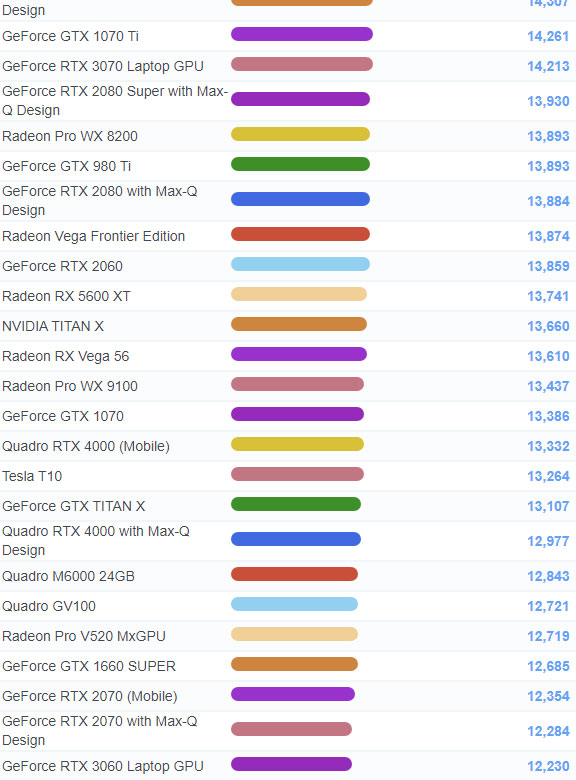Viewport: 576px width, 780px height.
Task: Click the score 13,264
Action: [548, 476]
